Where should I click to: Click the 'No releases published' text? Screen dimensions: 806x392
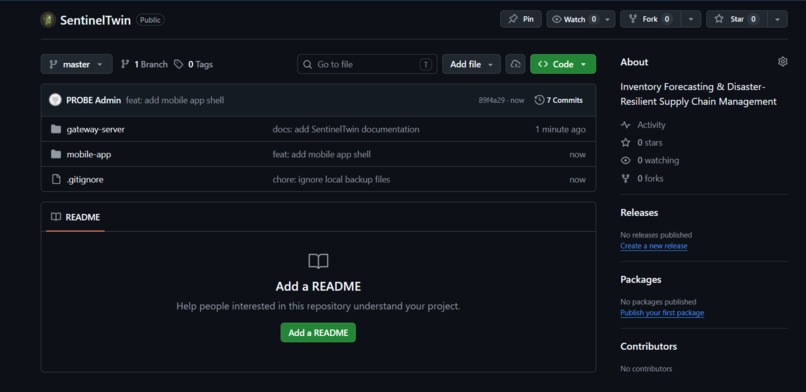coord(656,235)
